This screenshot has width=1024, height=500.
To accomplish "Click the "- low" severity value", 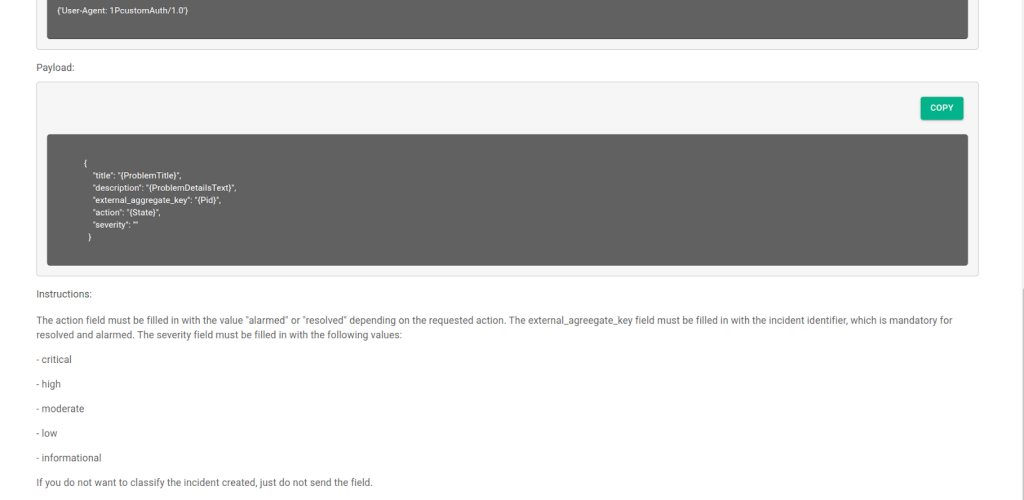I will click(47, 433).
